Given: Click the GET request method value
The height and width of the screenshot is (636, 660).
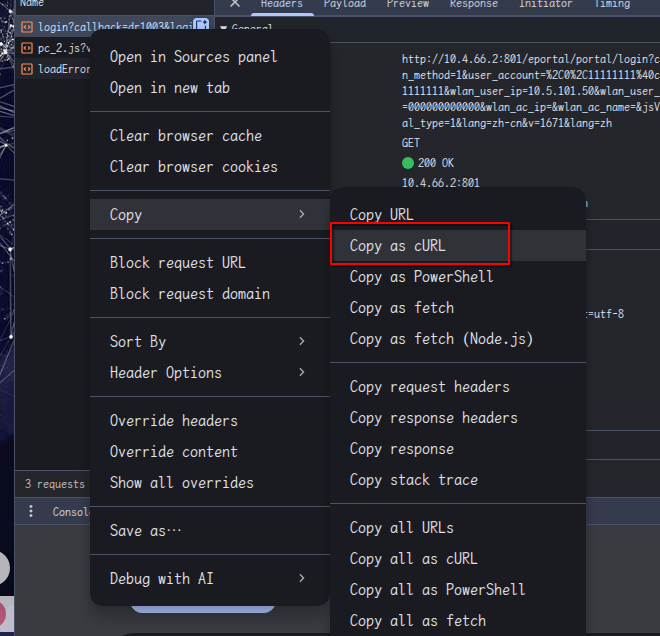Looking at the screenshot, I should [x=410, y=143].
